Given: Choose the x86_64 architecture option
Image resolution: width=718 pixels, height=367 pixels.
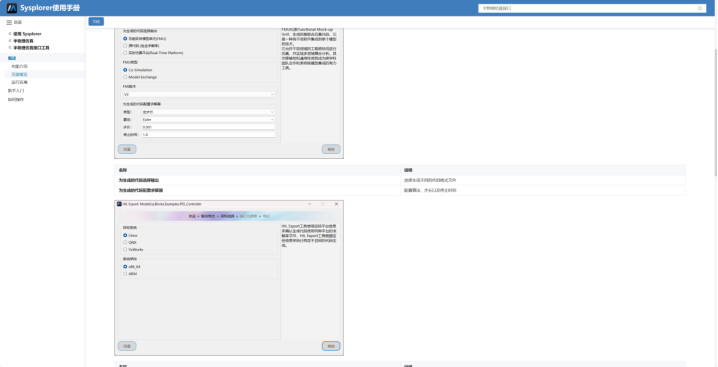Looking at the screenshot, I should (x=125, y=266).
